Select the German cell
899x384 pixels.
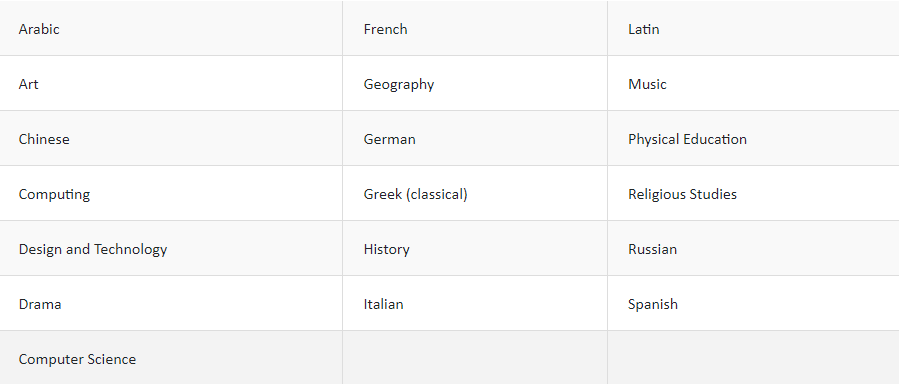pyautogui.click(x=475, y=138)
